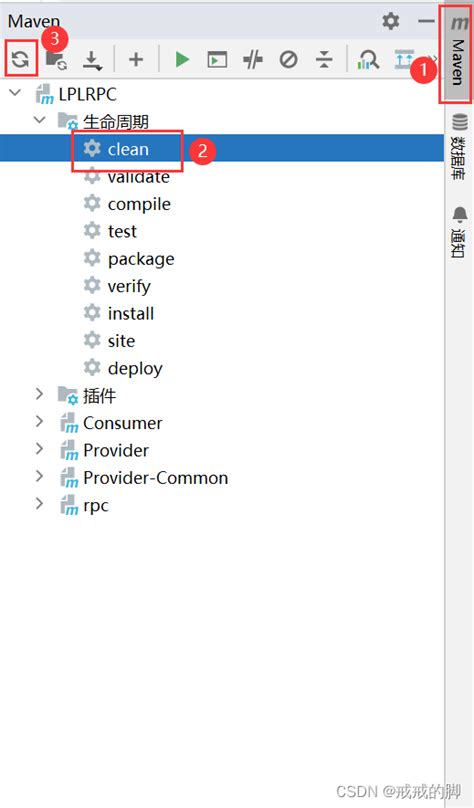474x808 pixels.
Task: Run Maven build with green play icon
Action: click(x=182, y=60)
